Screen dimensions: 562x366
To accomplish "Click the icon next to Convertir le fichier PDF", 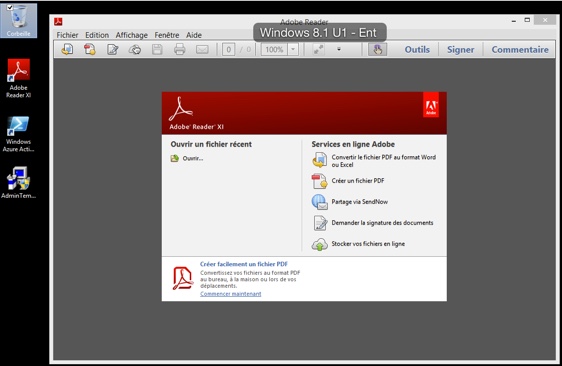I will click(319, 160).
